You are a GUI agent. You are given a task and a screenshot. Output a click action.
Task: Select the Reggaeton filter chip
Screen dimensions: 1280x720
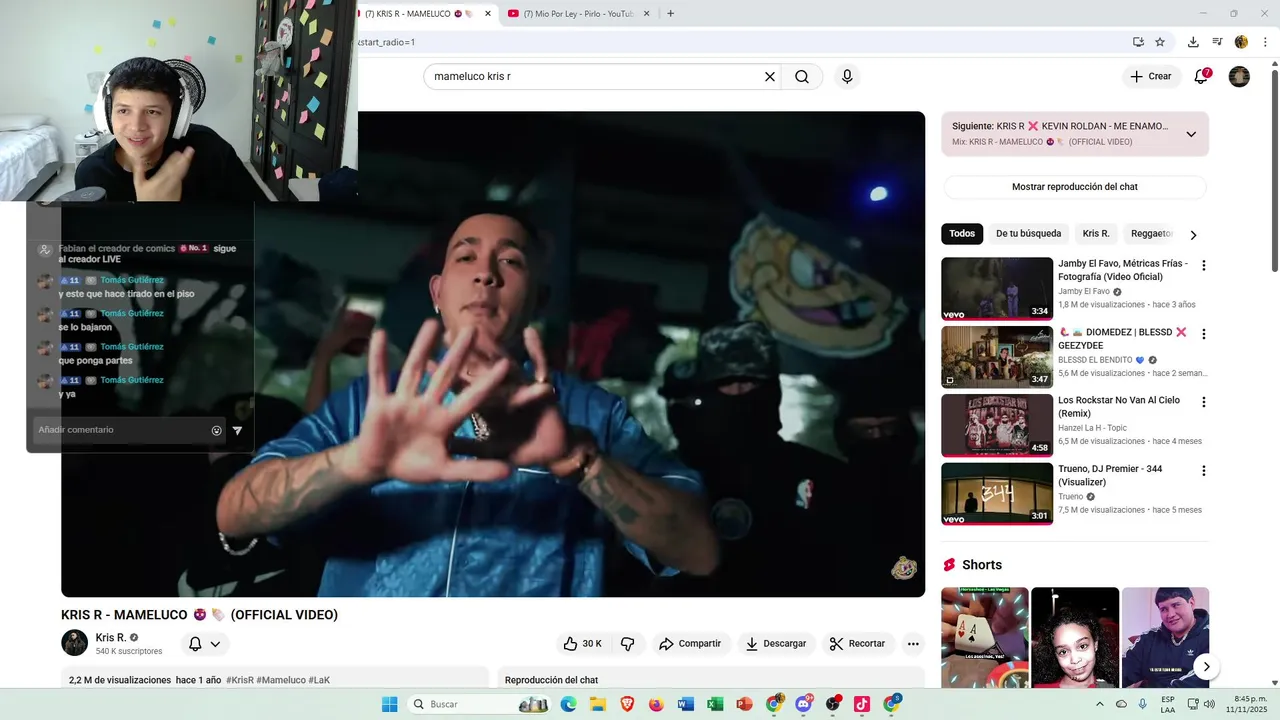coord(1150,234)
